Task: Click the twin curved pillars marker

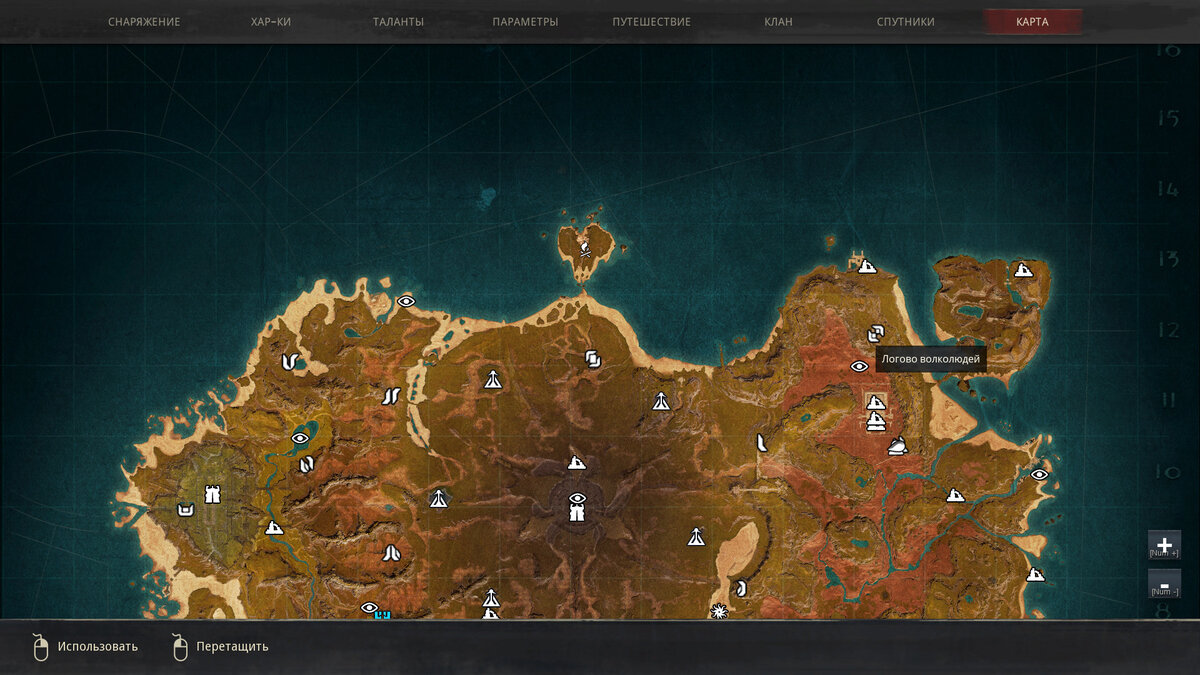Action: [391, 396]
